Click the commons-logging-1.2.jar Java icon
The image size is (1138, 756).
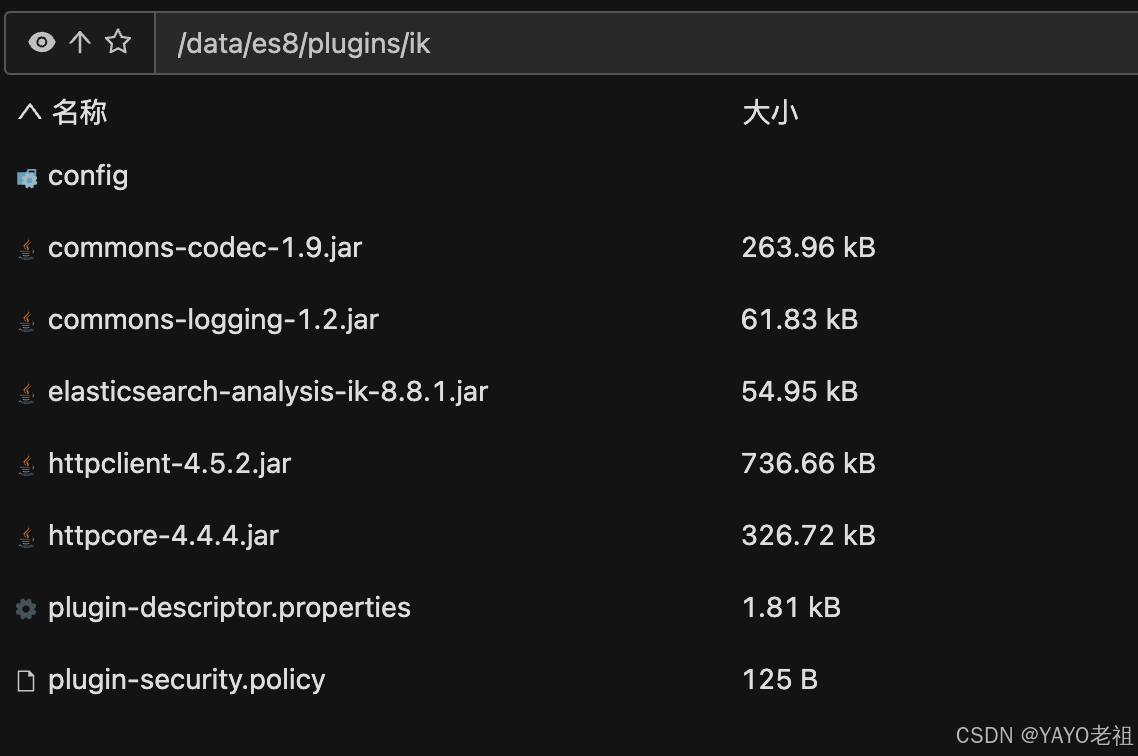point(25,320)
